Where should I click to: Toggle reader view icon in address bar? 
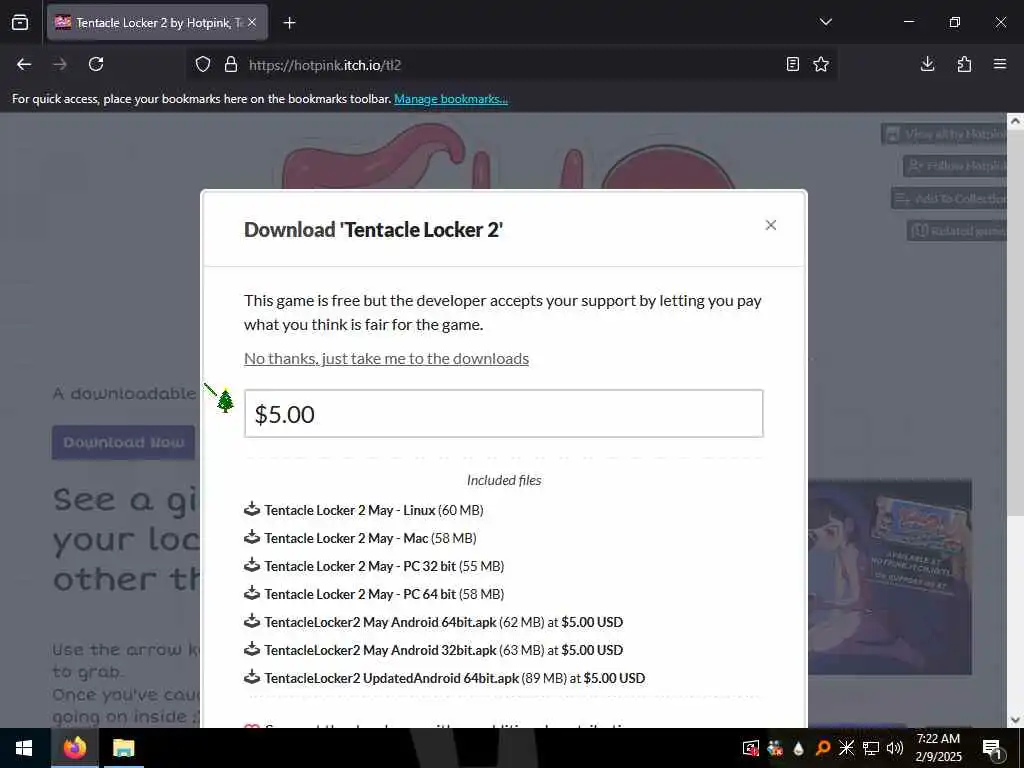click(x=793, y=64)
